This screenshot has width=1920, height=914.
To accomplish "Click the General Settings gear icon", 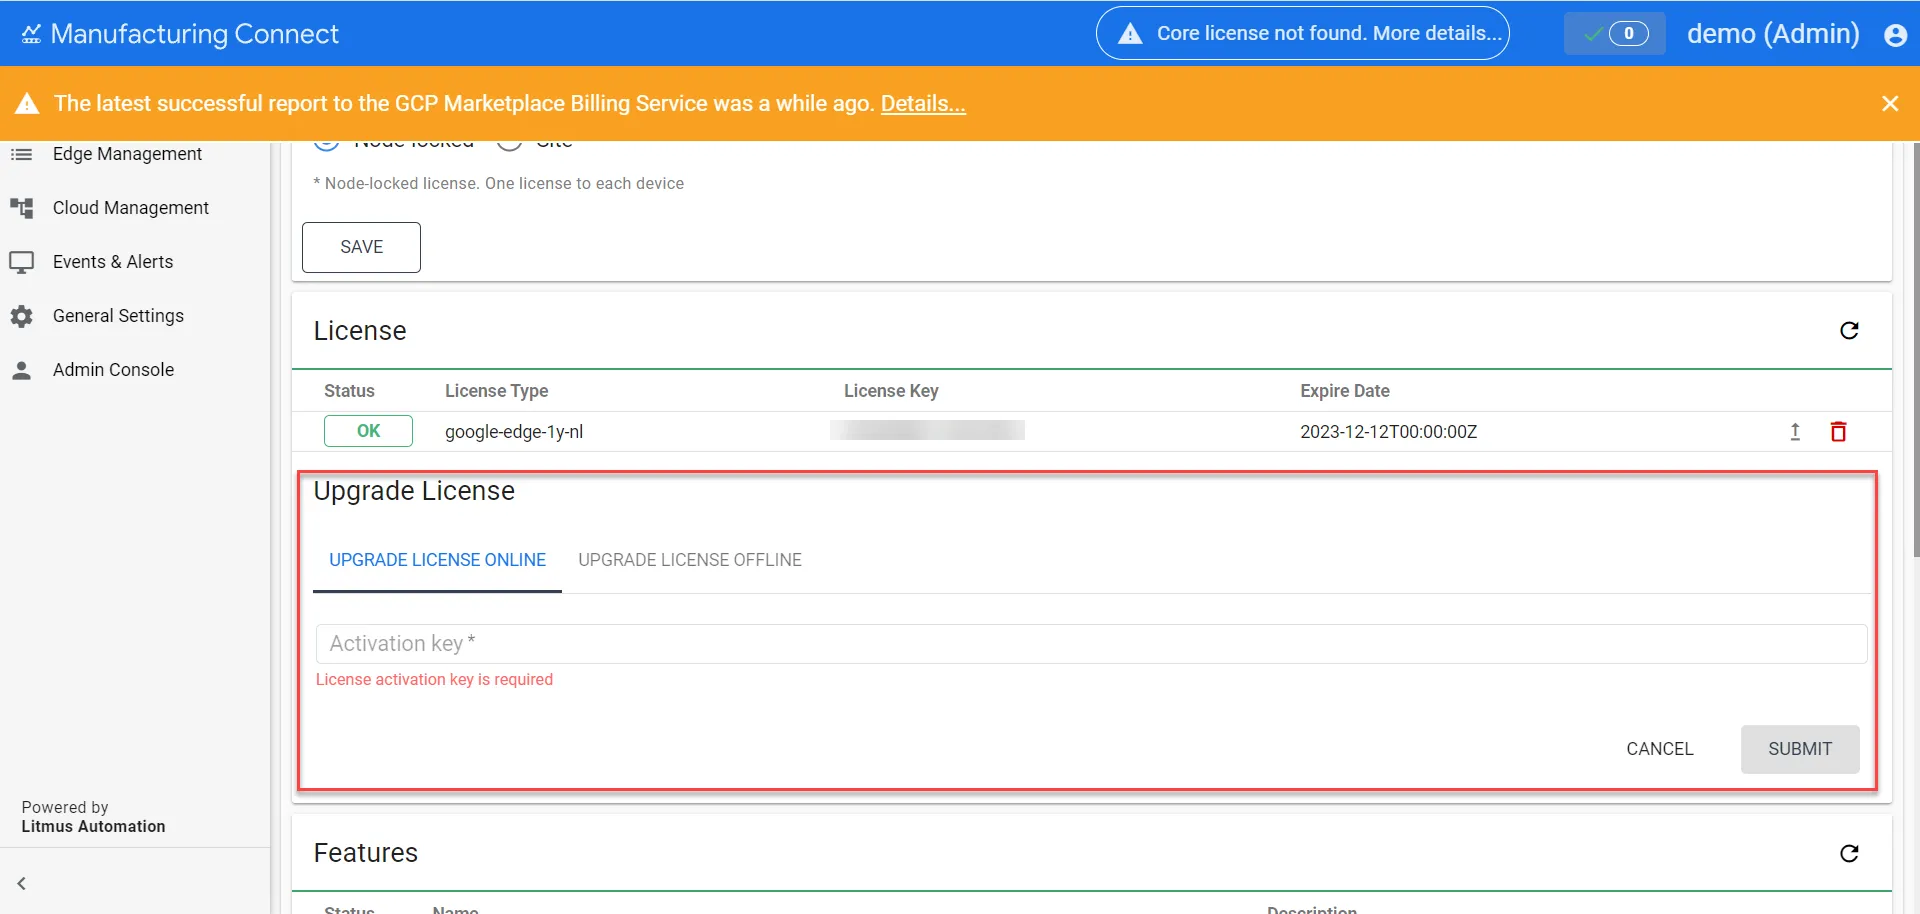I will click(x=22, y=316).
